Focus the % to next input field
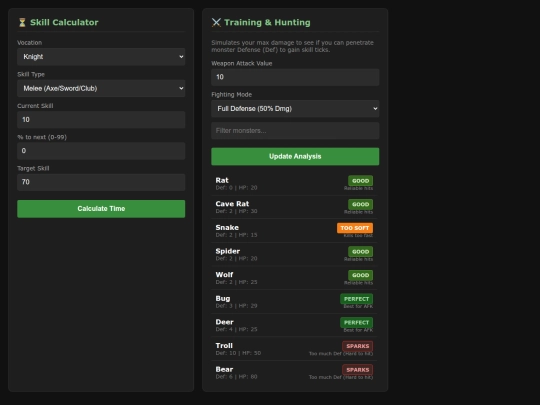 pyautogui.click(x=101, y=151)
